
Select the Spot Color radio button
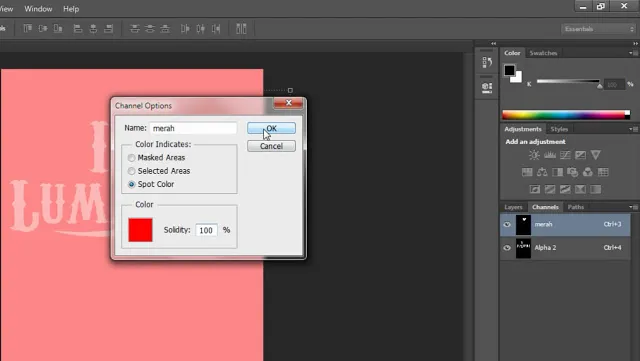131,184
